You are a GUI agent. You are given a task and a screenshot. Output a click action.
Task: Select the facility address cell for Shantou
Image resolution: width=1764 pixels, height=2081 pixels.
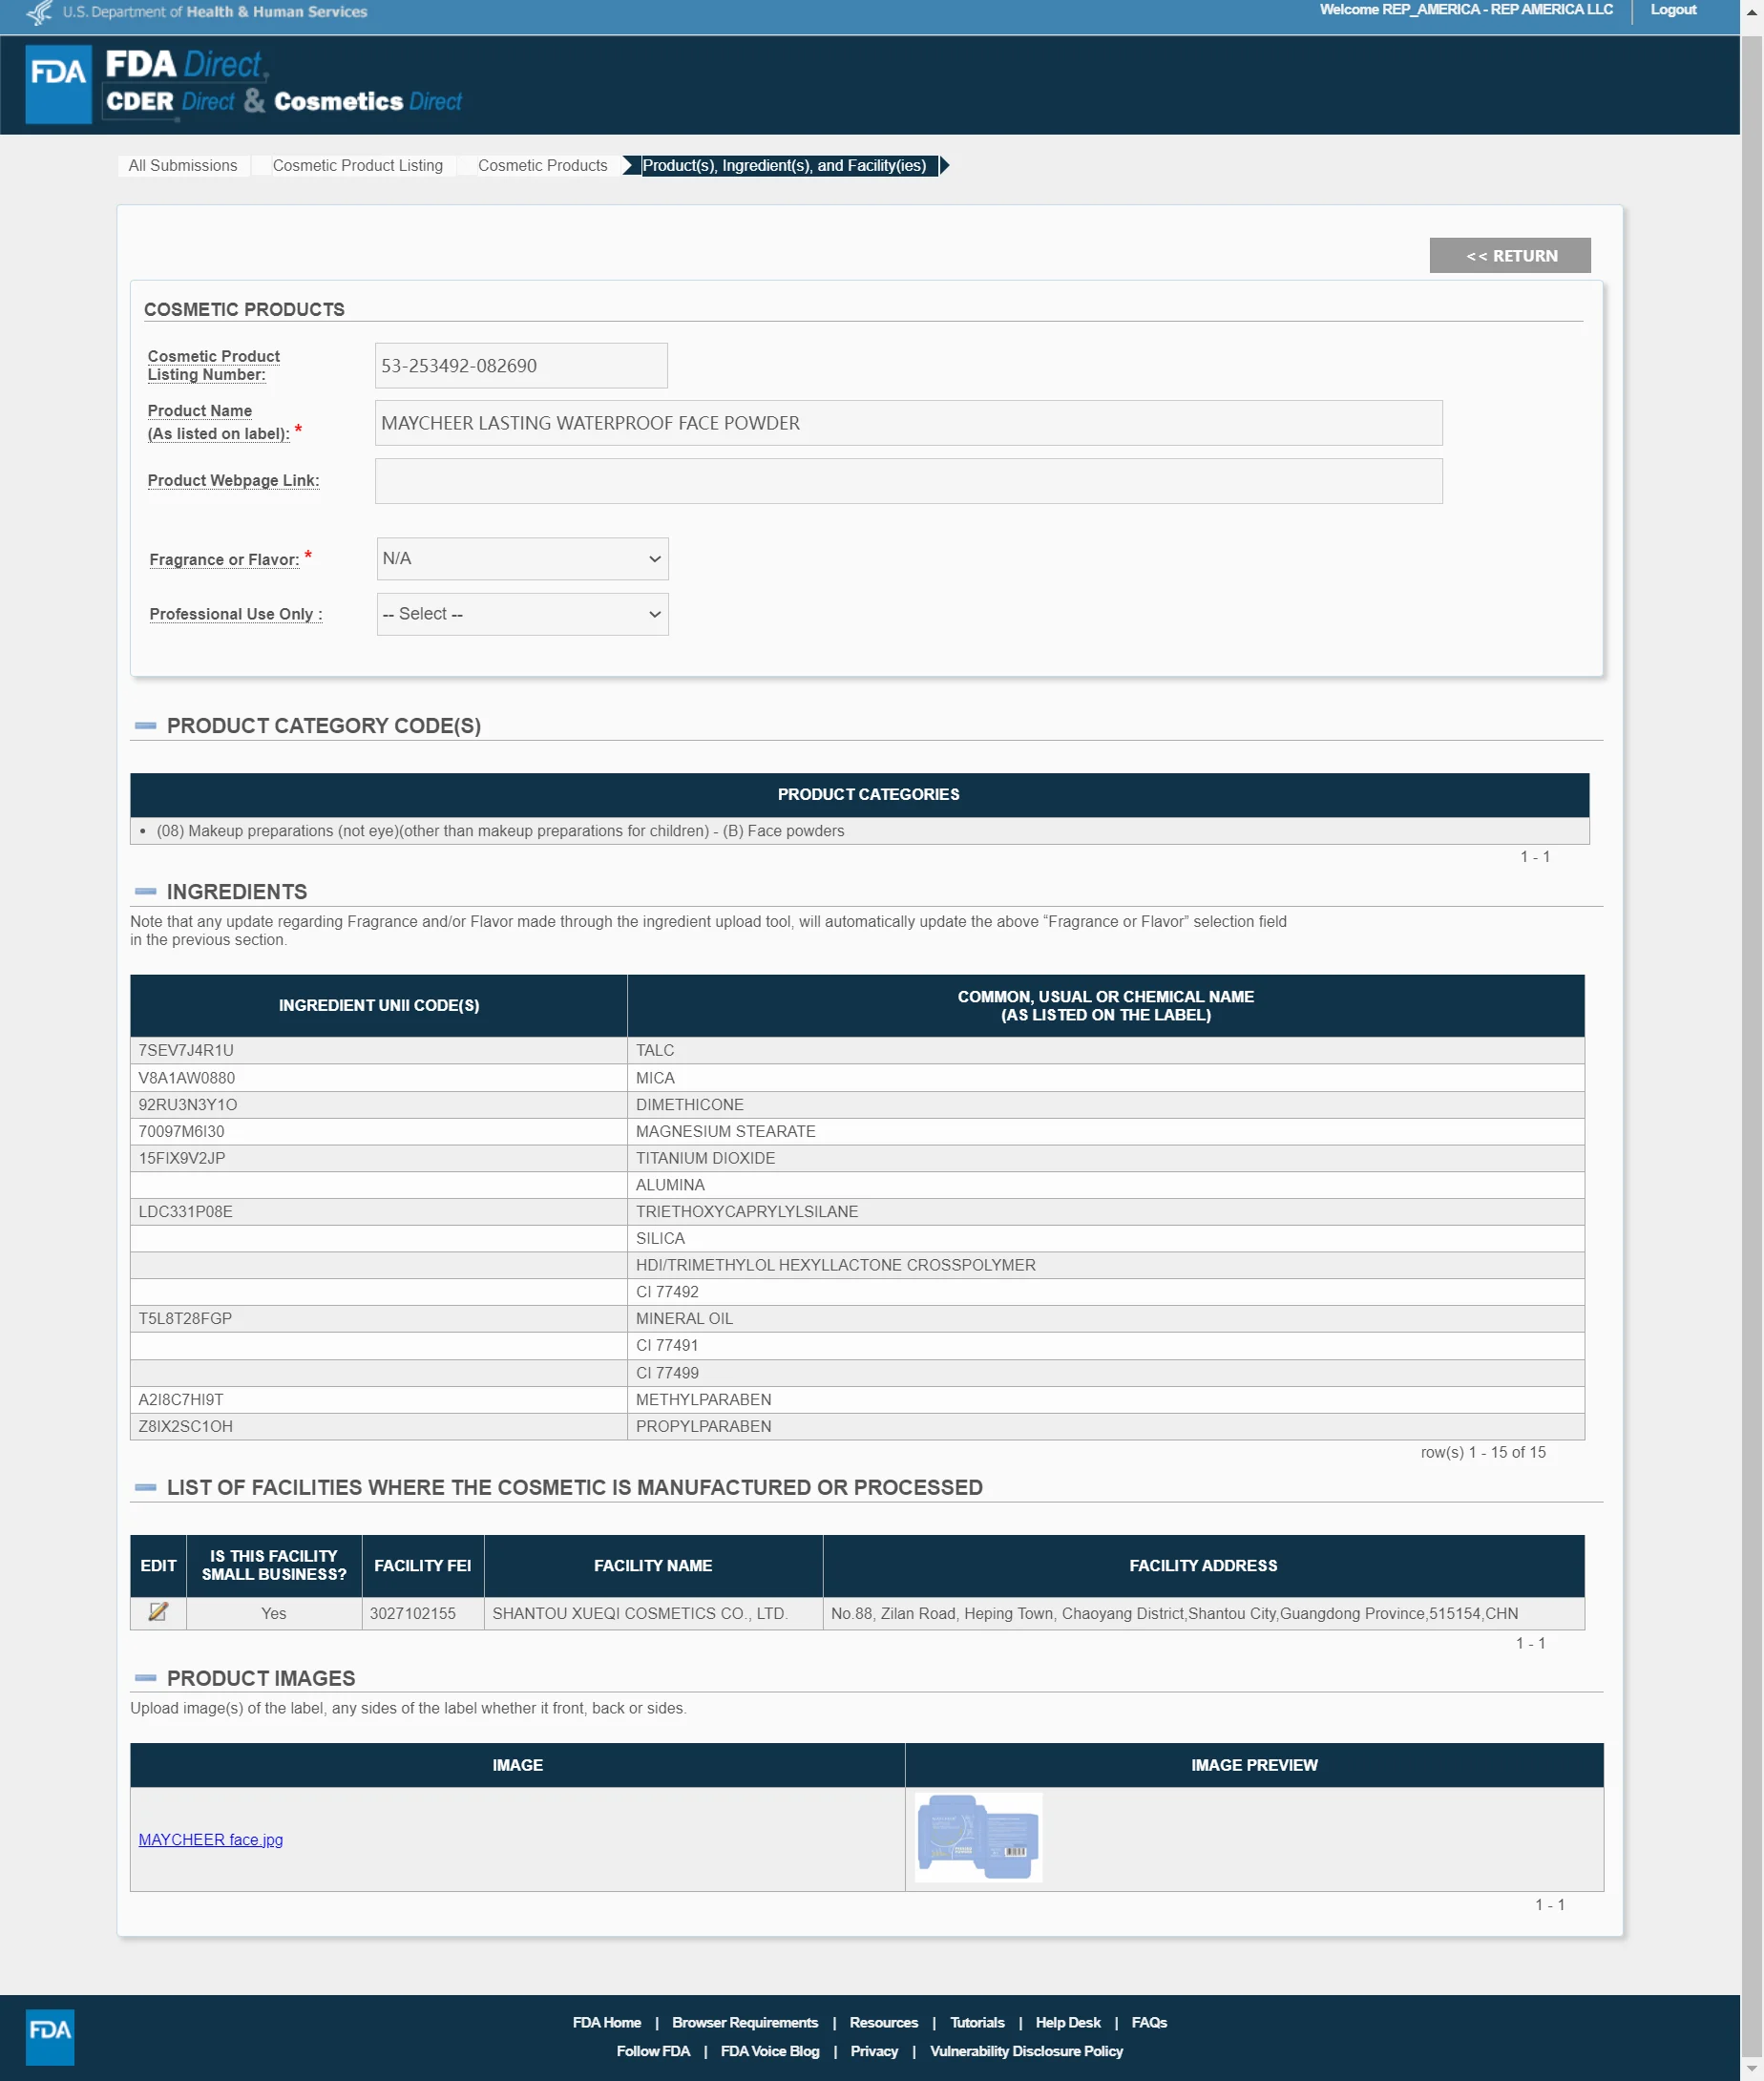click(1203, 1614)
